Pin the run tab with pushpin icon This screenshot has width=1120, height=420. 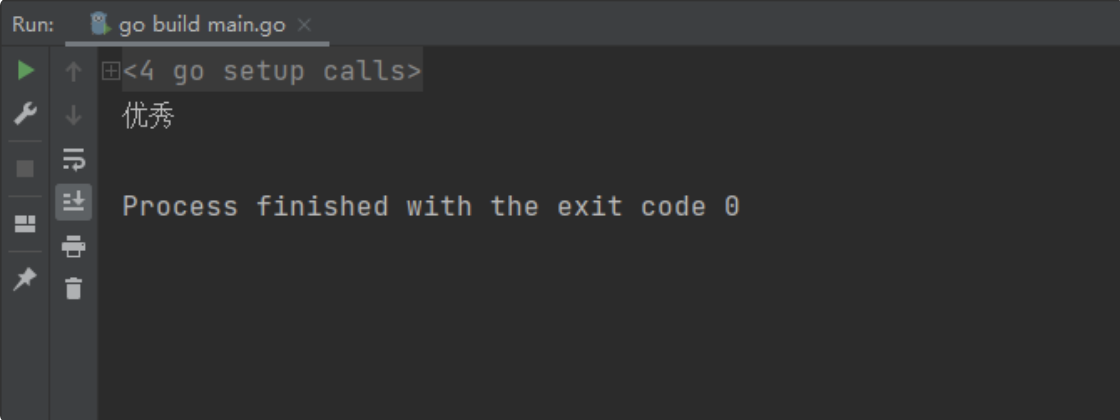point(25,279)
